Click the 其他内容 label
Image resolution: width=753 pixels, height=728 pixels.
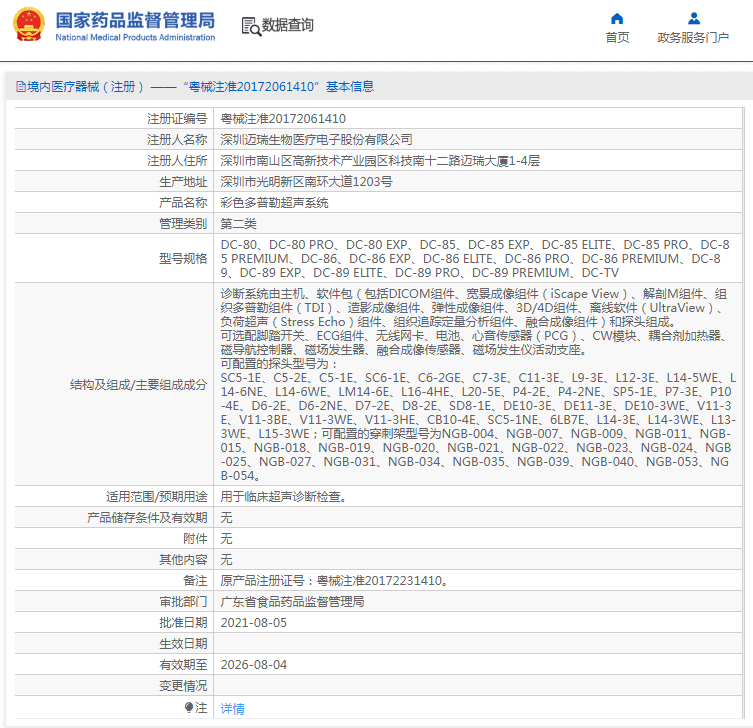183,559
